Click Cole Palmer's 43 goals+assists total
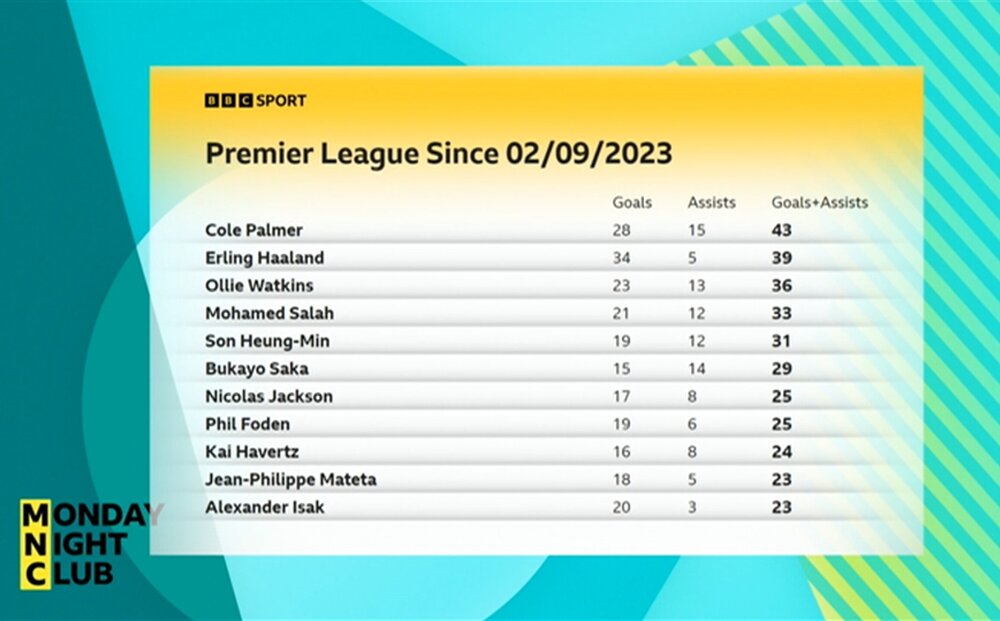Screen dimensions: 1000x621 click(781, 230)
